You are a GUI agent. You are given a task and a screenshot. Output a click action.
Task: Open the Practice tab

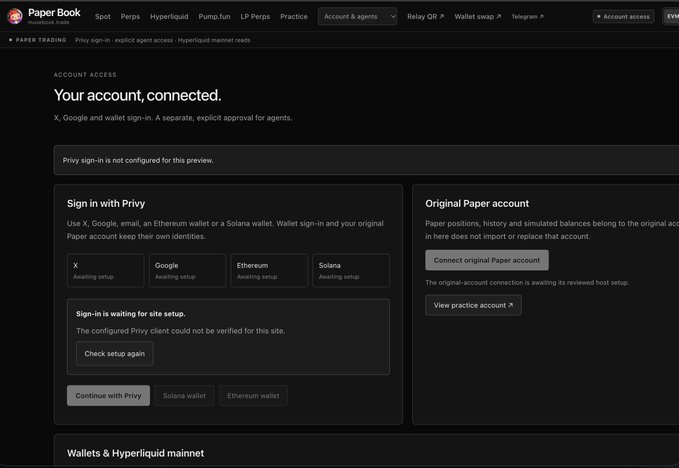click(x=294, y=16)
